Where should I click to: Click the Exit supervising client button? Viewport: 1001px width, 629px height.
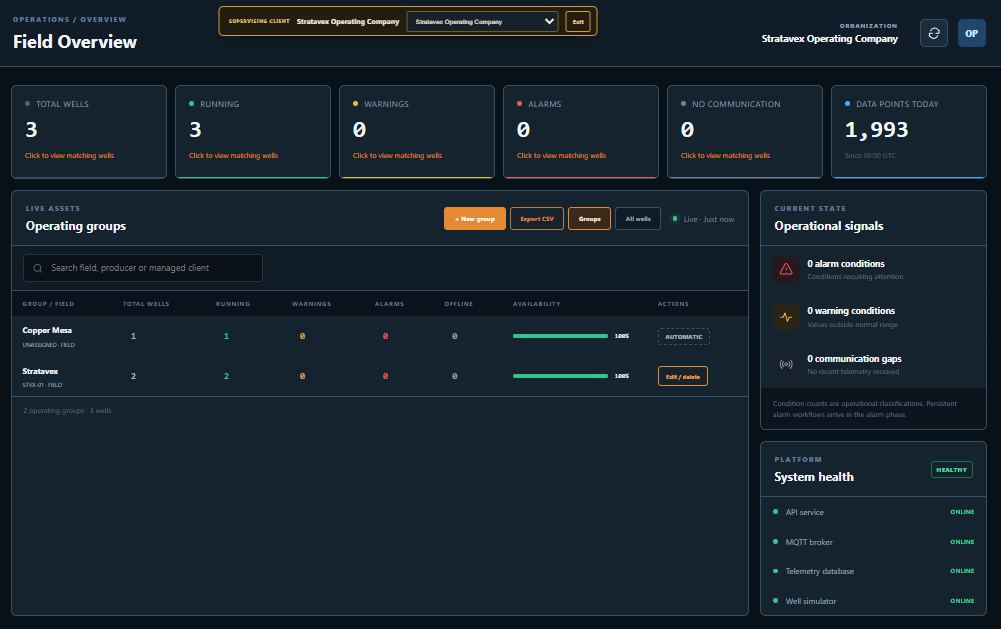point(578,22)
